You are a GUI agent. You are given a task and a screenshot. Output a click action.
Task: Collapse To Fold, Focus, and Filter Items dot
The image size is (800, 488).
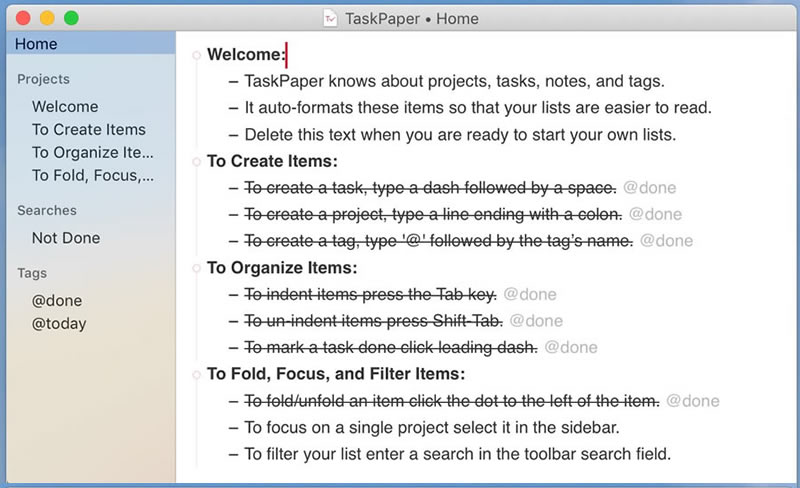click(x=196, y=375)
